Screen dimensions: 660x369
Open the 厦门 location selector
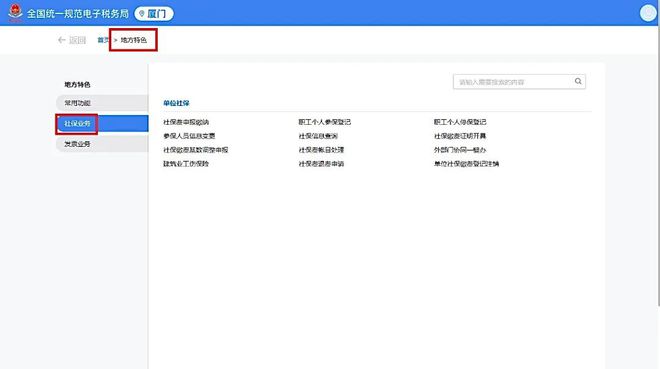[x=154, y=13]
